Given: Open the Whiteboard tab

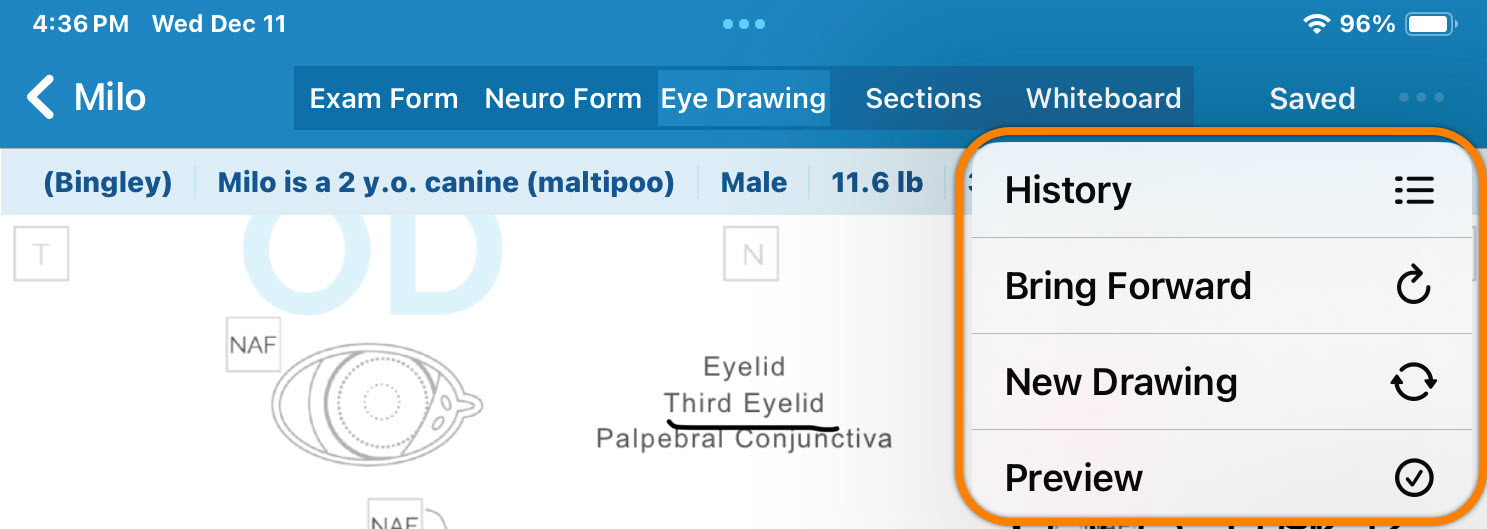Looking at the screenshot, I should click(1103, 98).
